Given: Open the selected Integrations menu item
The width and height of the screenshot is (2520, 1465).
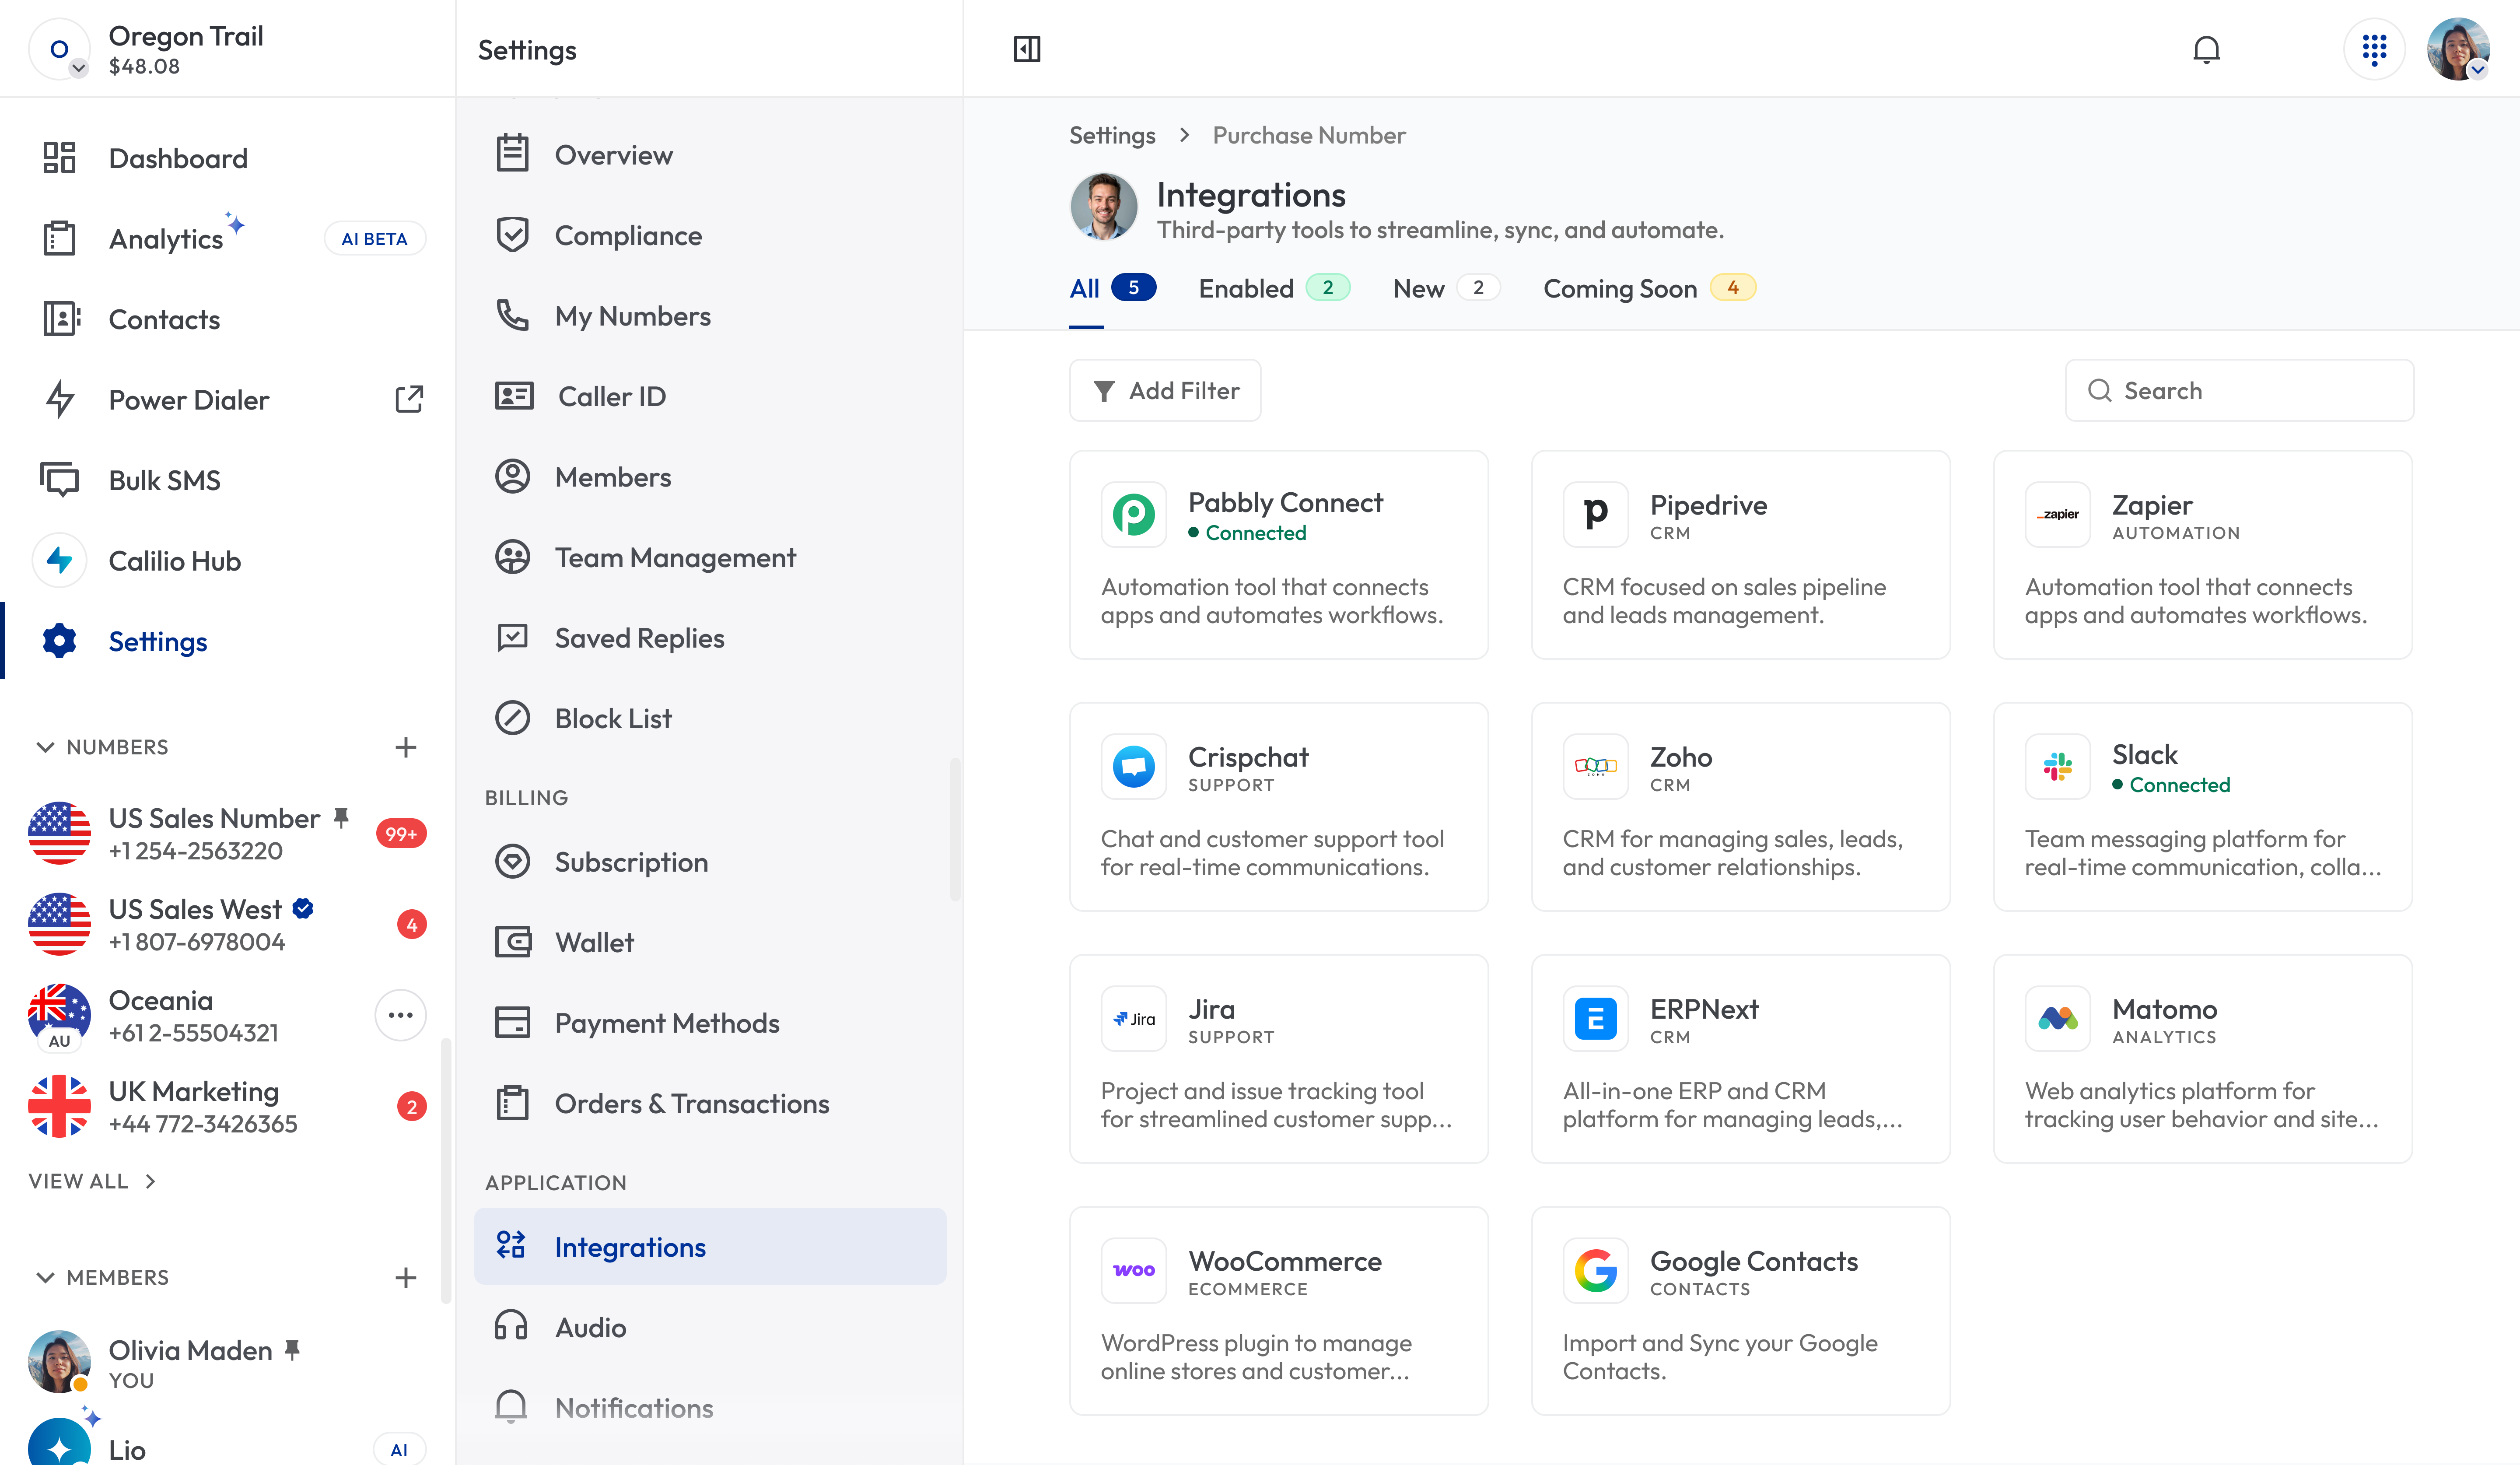Looking at the screenshot, I should tap(710, 1246).
